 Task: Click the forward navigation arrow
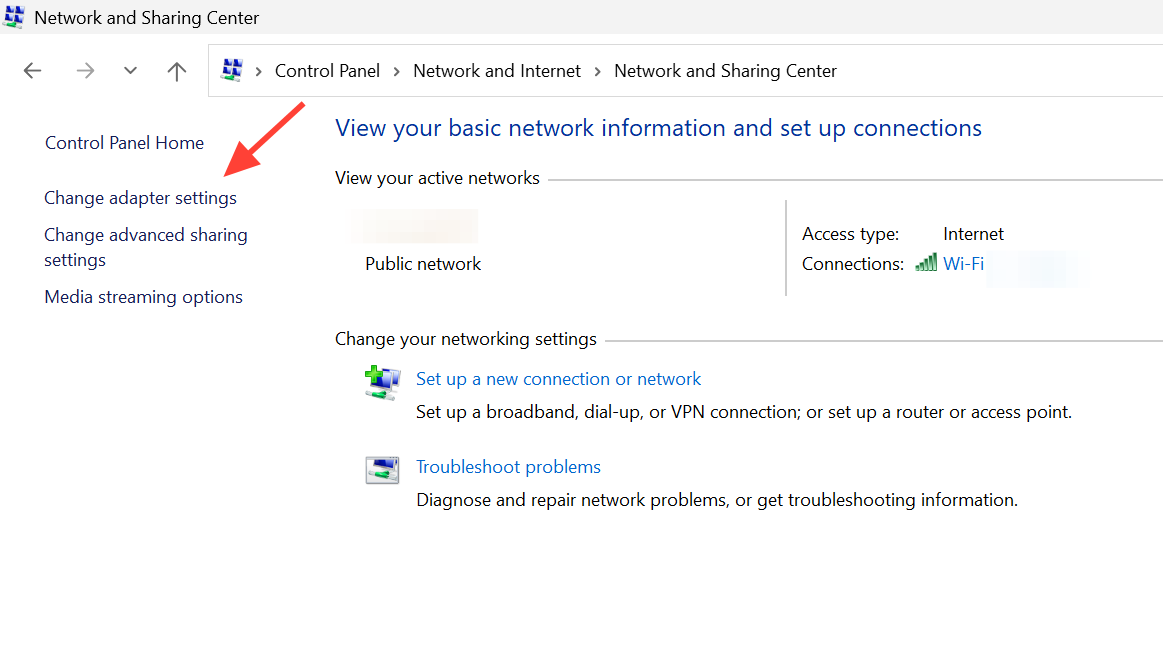pos(85,71)
